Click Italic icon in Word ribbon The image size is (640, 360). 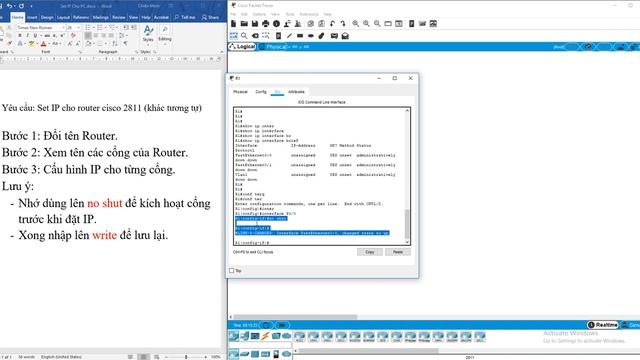(27, 36)
